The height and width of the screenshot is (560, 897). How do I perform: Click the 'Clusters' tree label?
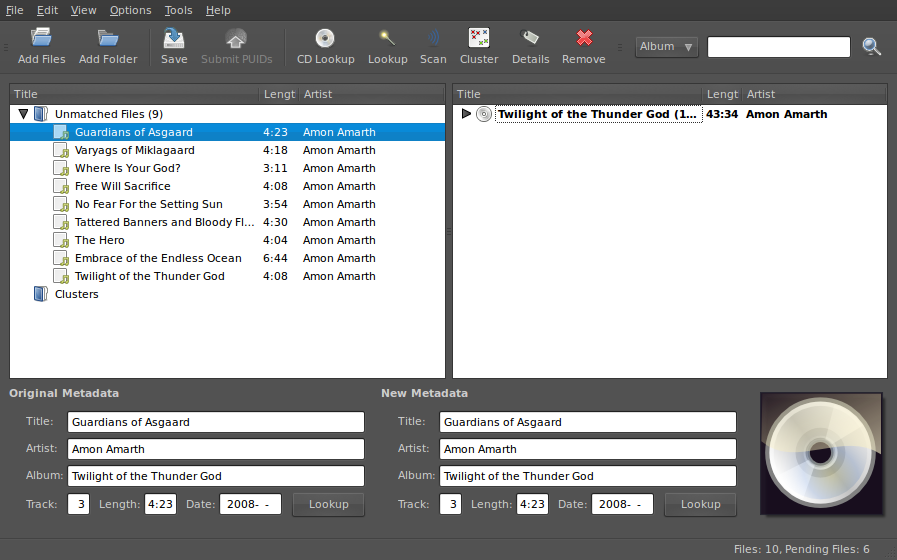click(77, 294)
